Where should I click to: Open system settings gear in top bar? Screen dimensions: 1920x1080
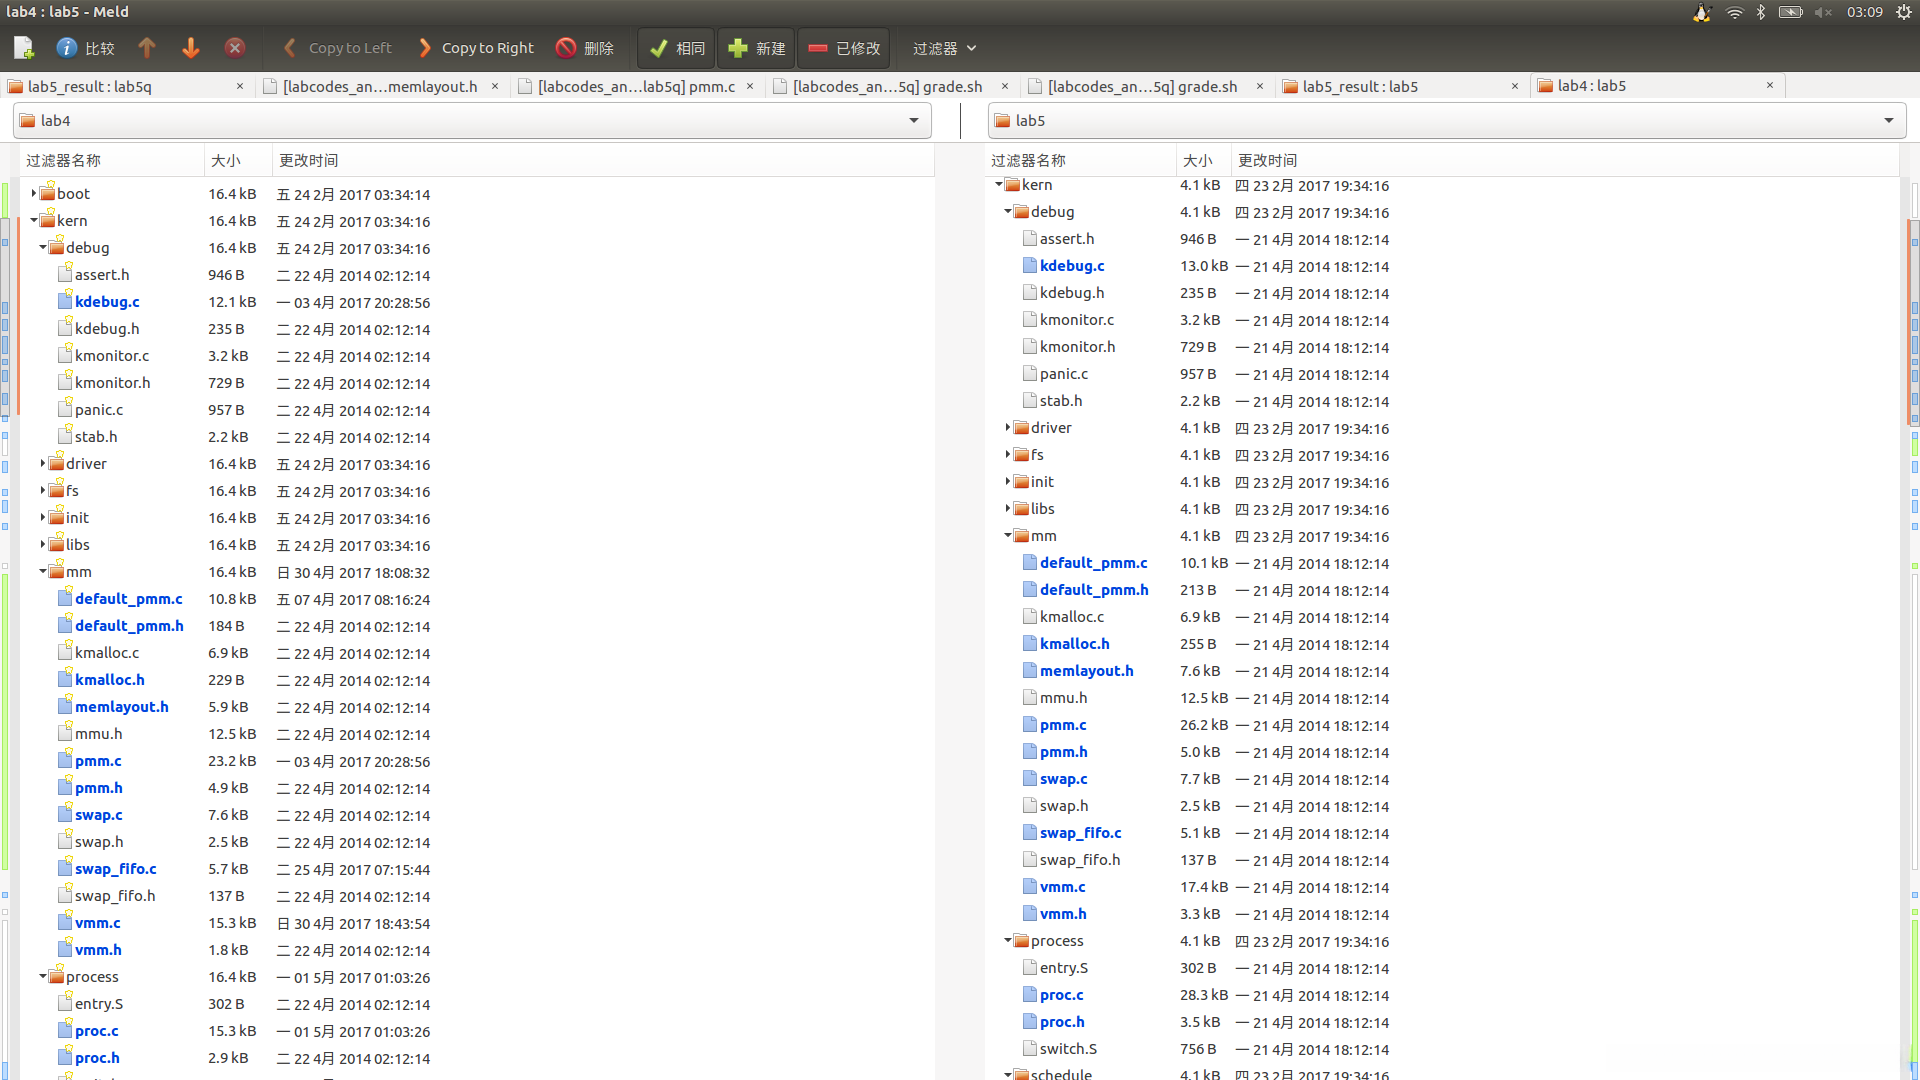pos(1903,12)
